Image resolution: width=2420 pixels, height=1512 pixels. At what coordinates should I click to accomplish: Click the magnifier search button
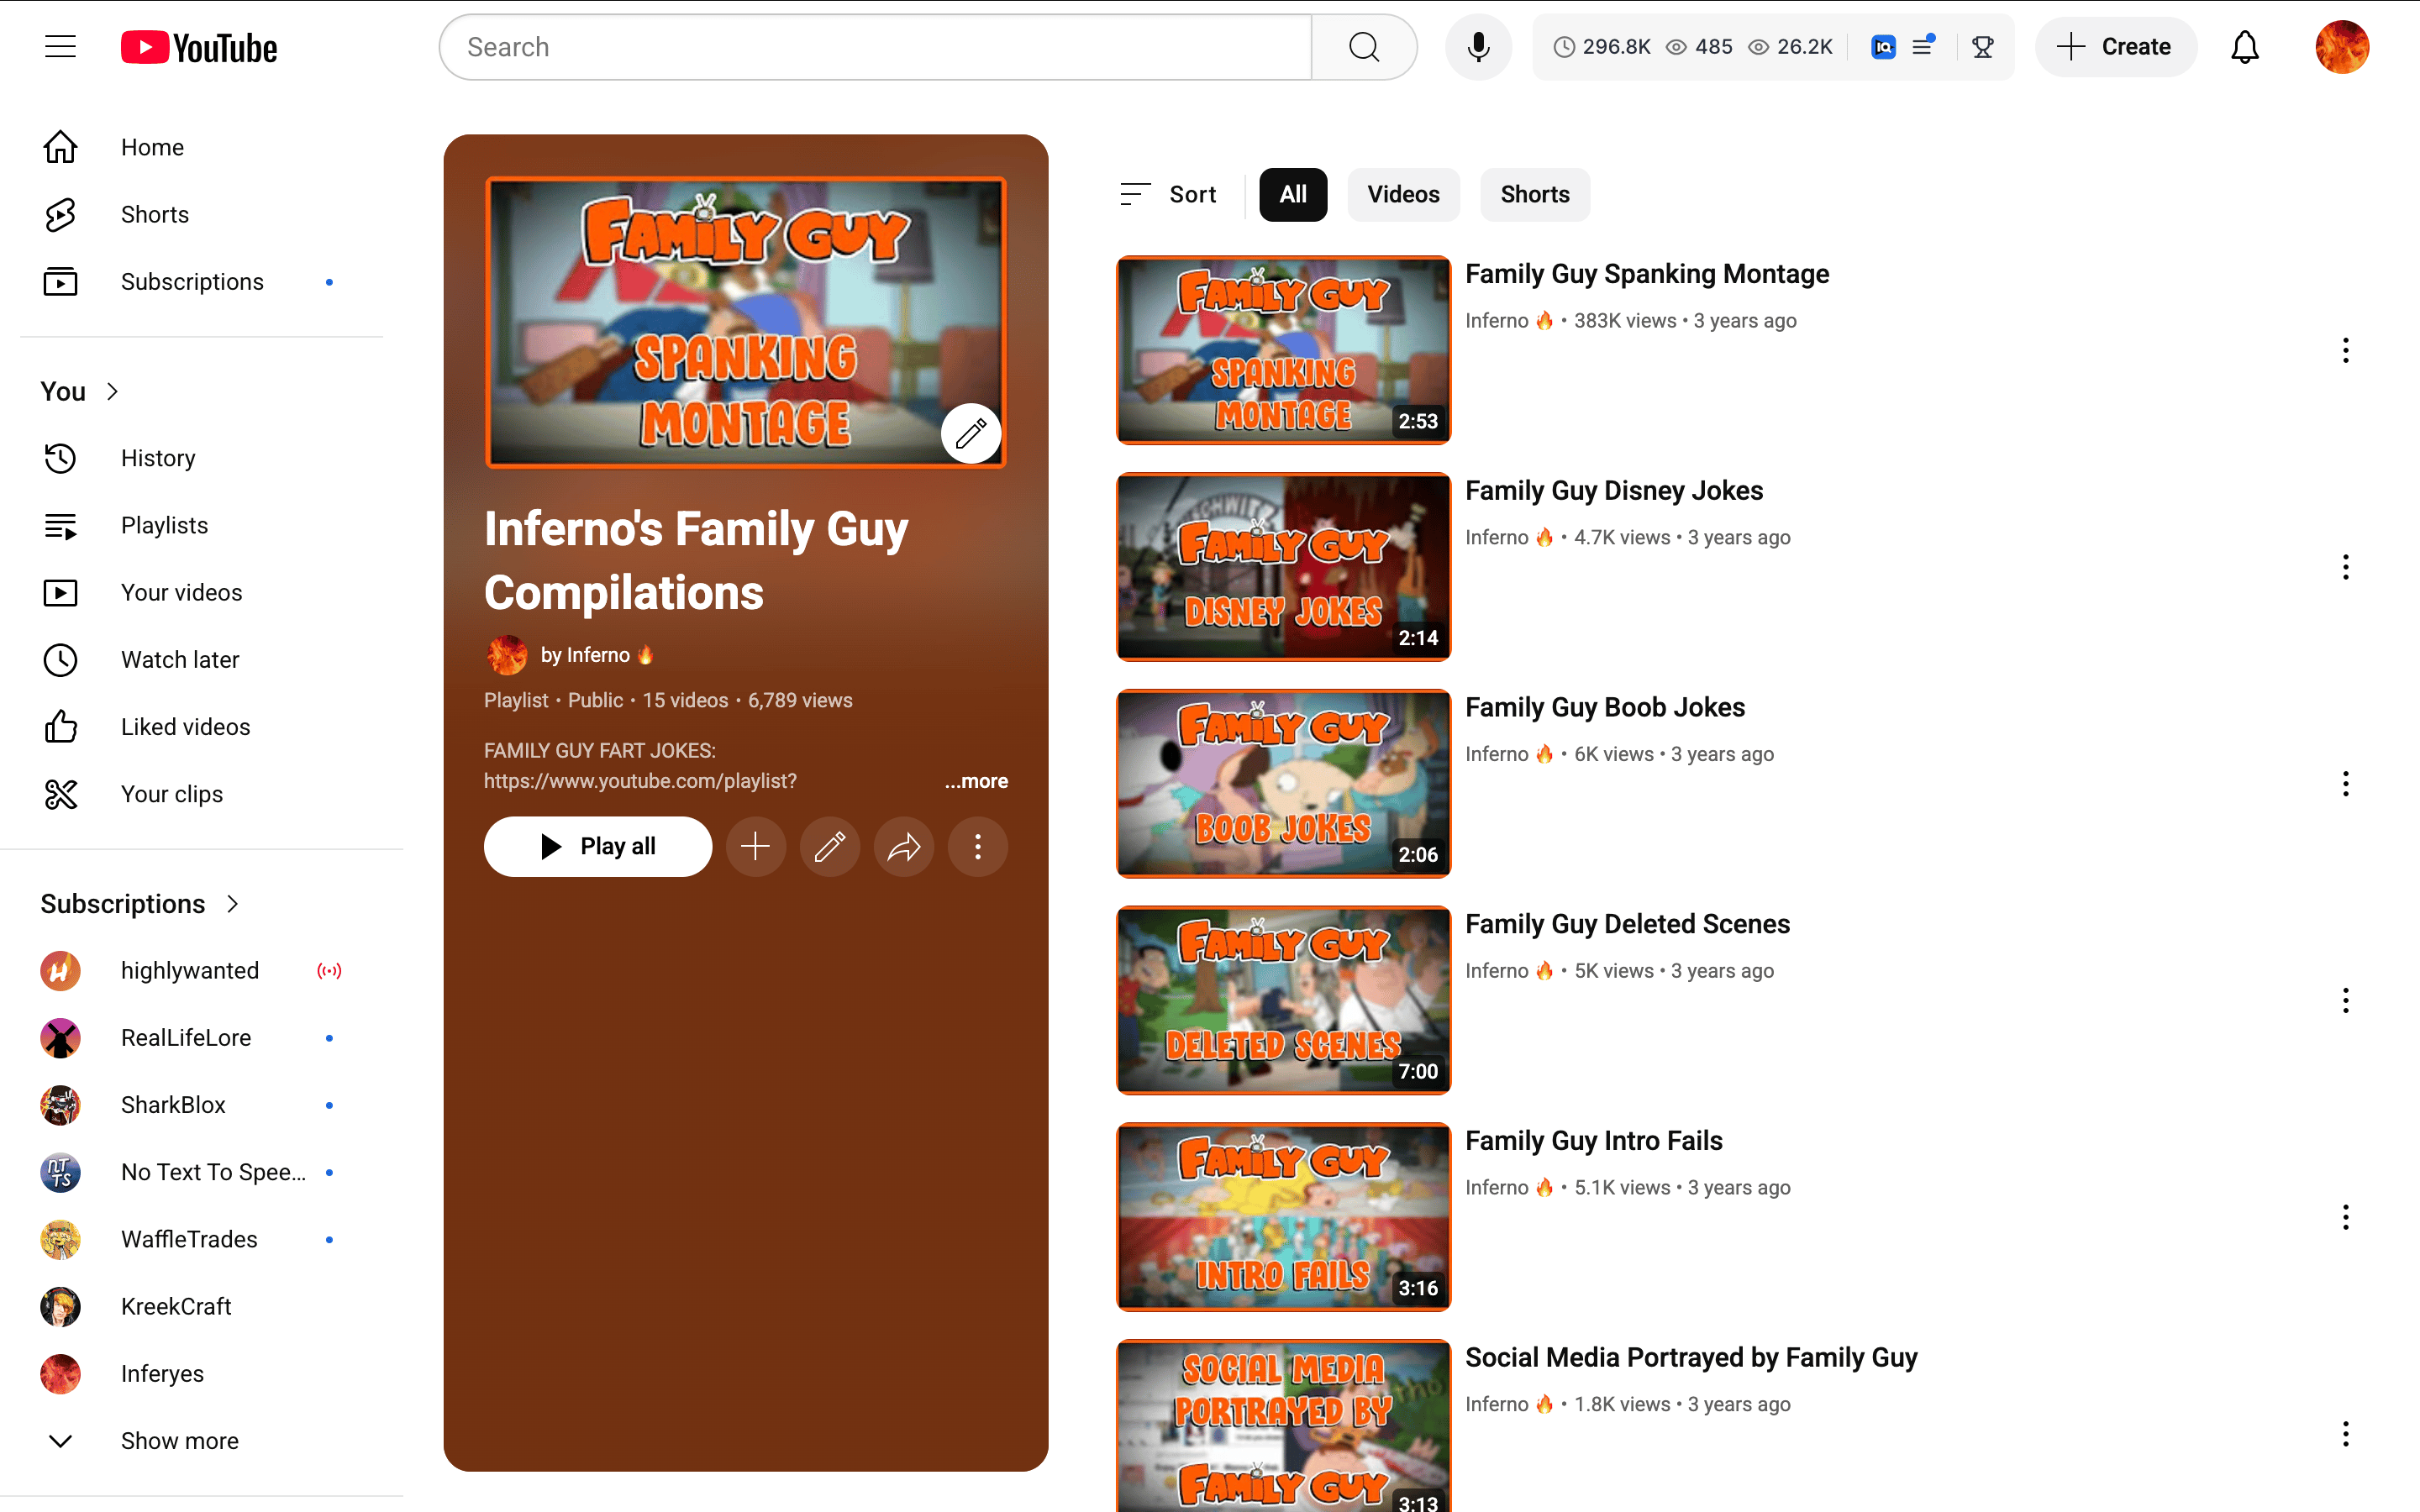[x=1364, y=47]
